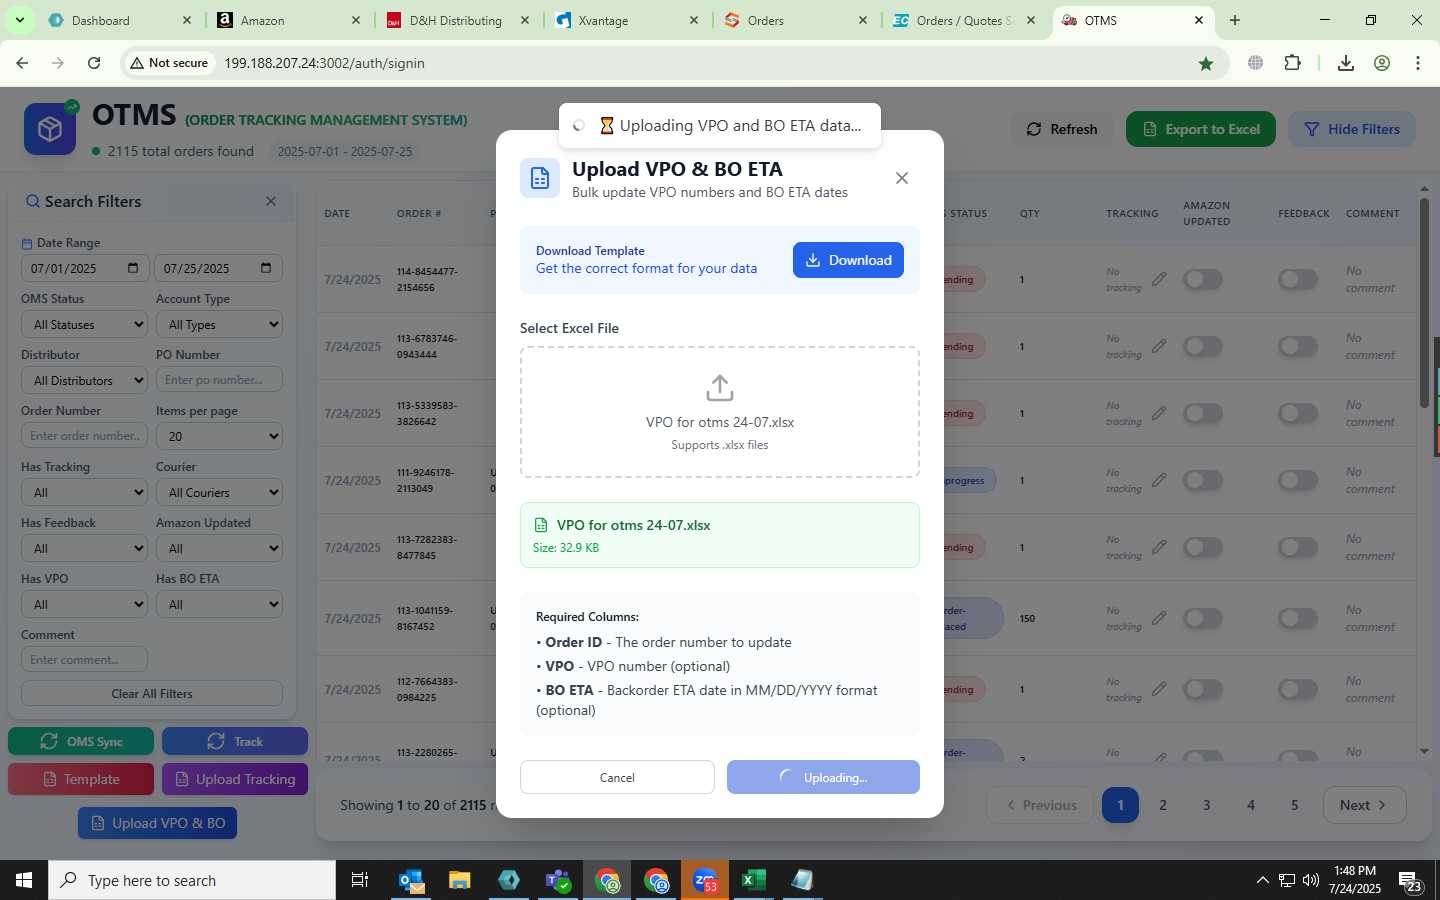The width and height of the screenshot is (1440, 900).
Task: Toggle Amazon Updated for order 114-8454477-2154656
Action: tap(1203, 279)
